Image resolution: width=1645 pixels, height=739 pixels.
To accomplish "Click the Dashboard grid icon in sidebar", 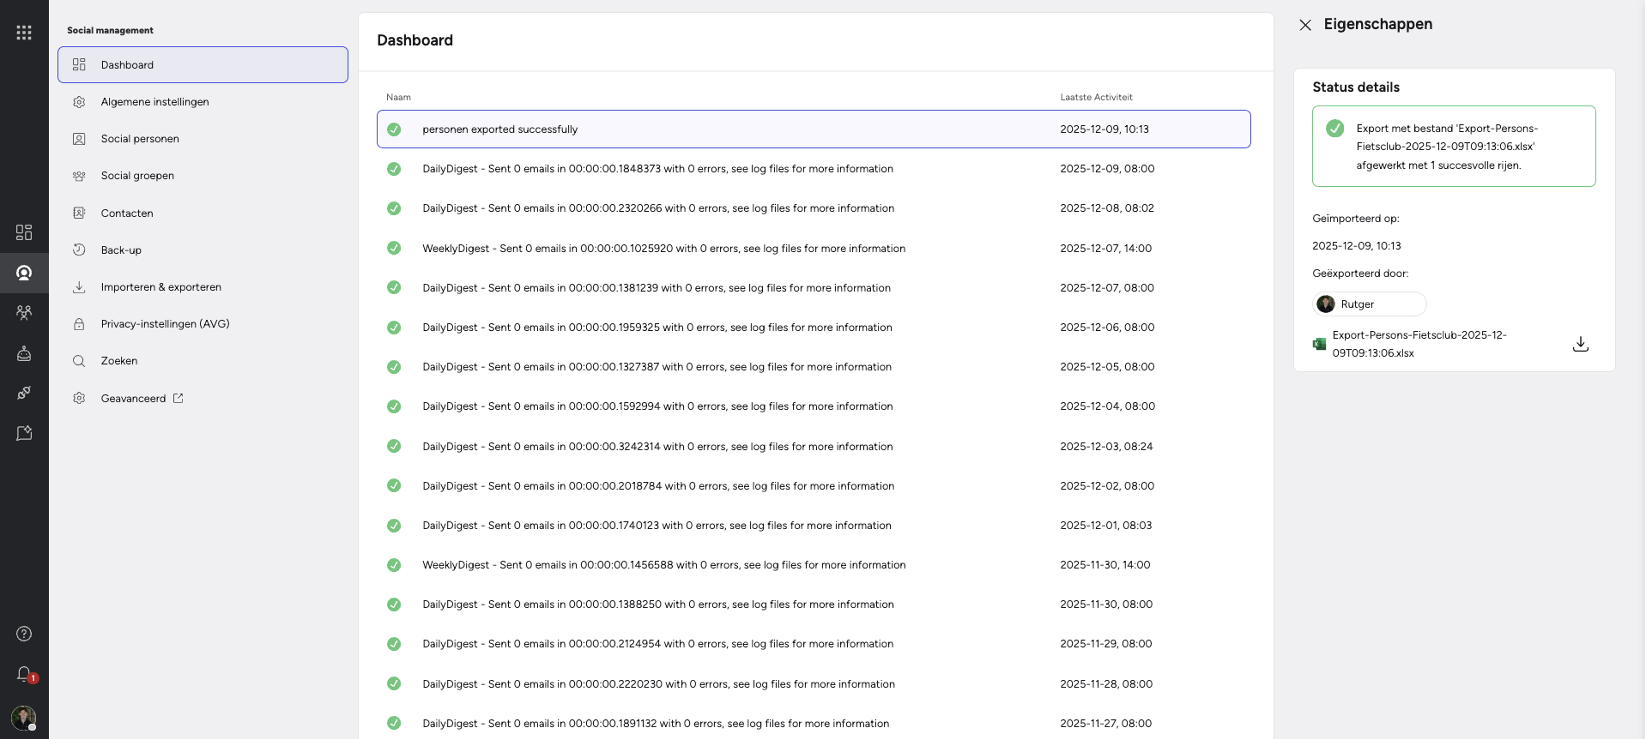I will click(x=79, y=65).
